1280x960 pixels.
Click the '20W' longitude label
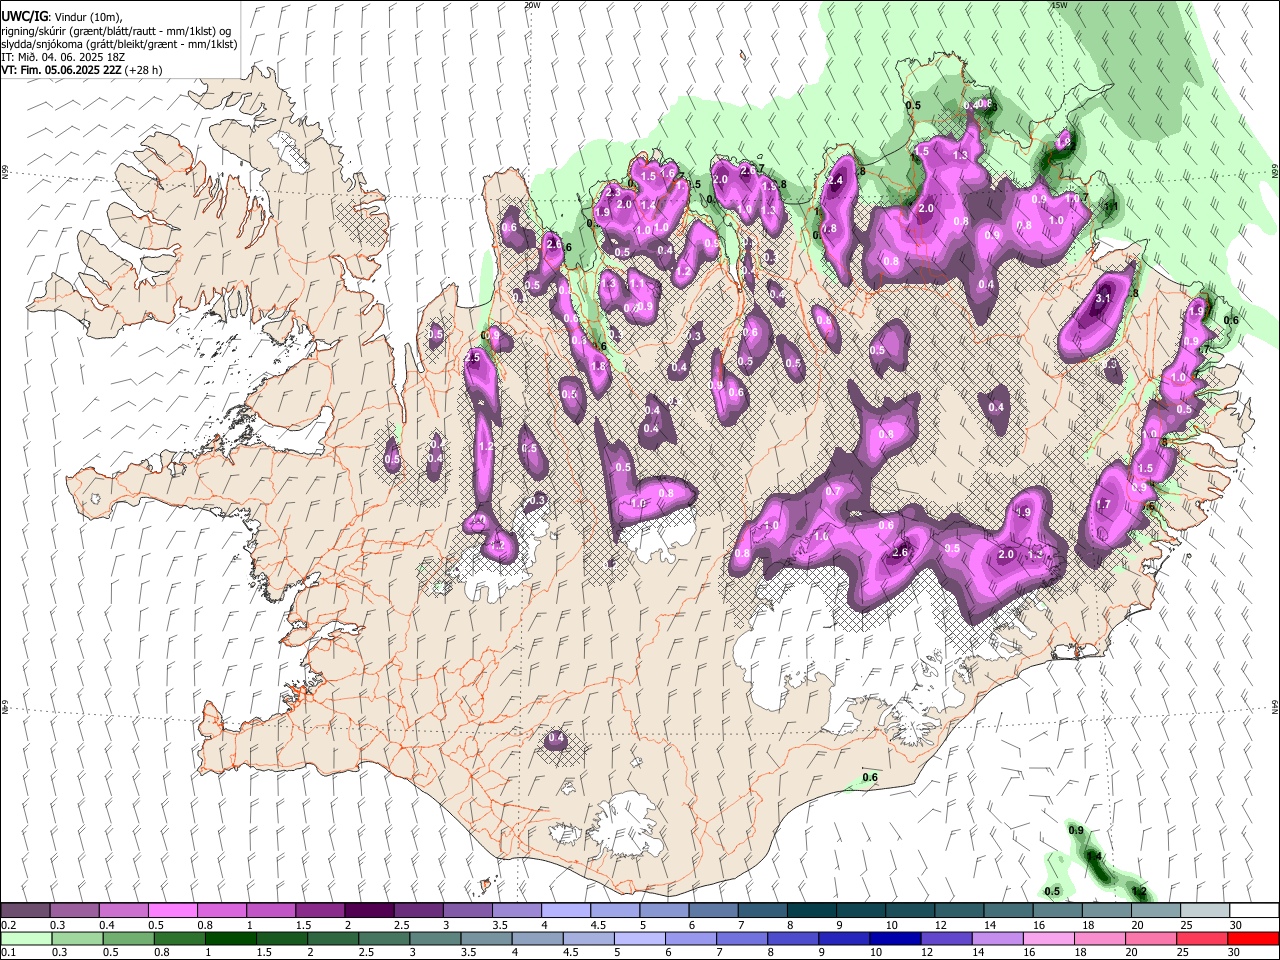click(x=532, y=5)
